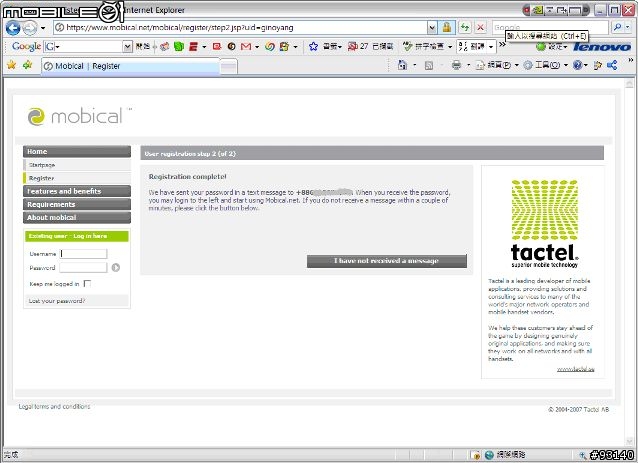Click the Help question mark icon

577,65
